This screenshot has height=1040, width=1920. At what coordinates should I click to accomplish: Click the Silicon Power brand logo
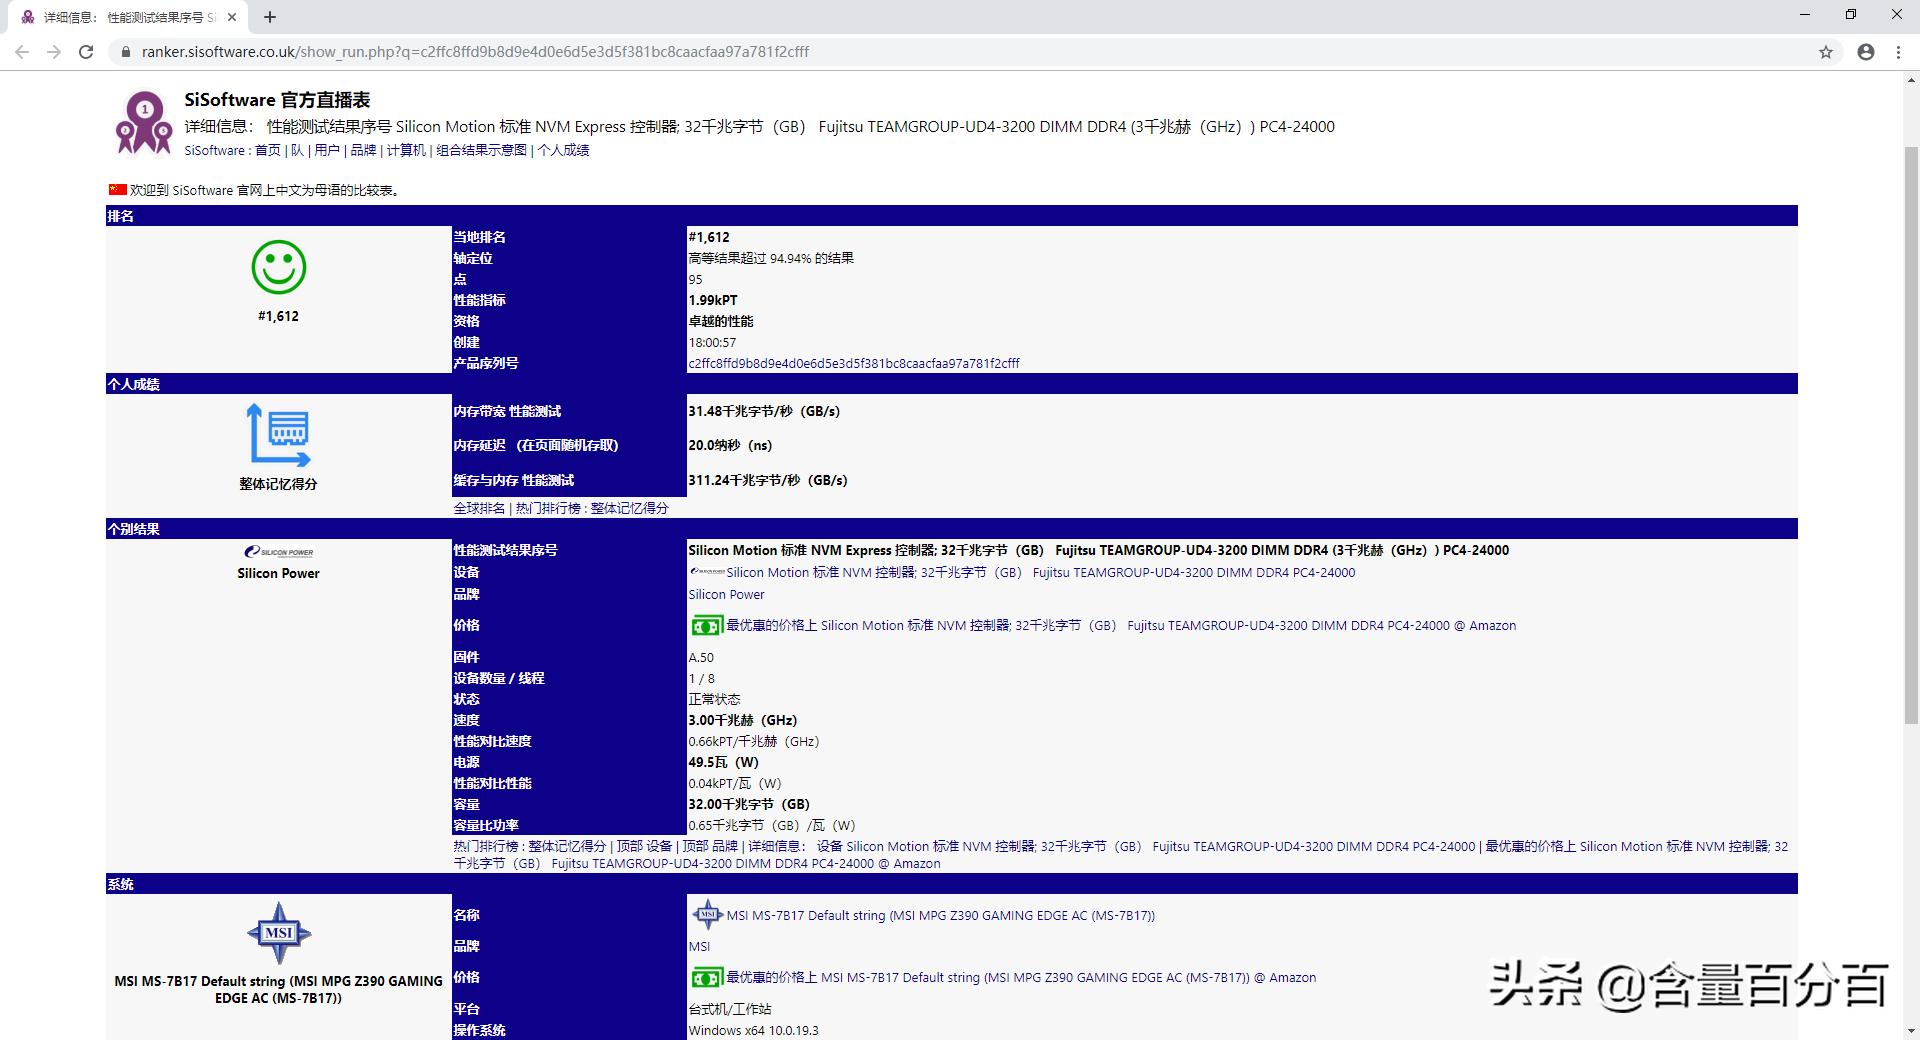279,552
